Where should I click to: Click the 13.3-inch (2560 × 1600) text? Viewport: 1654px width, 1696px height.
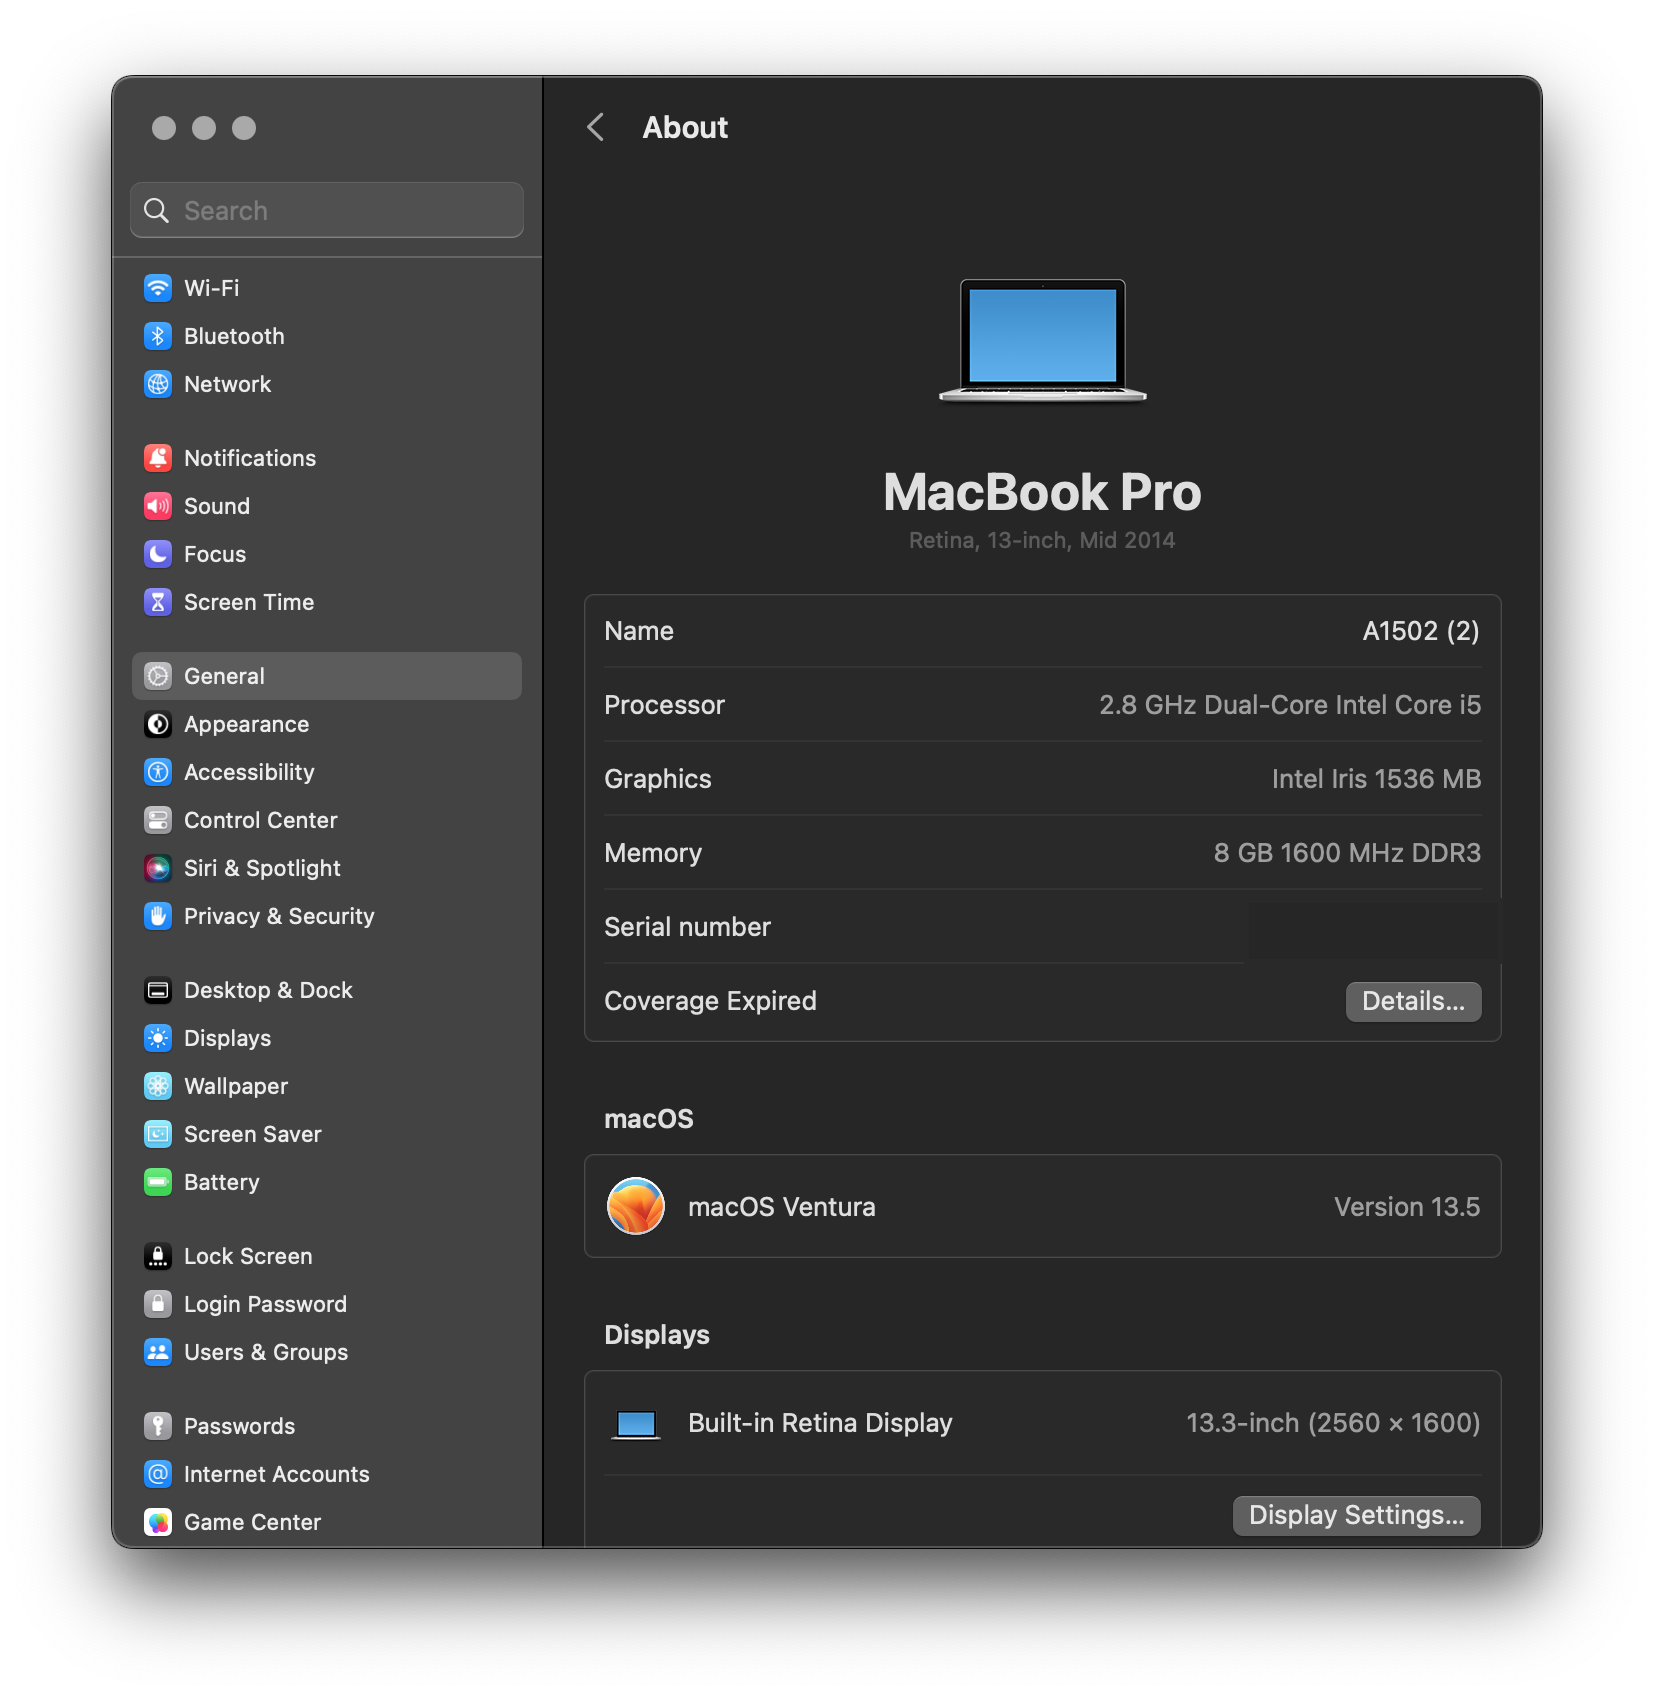[1333, 1423]
